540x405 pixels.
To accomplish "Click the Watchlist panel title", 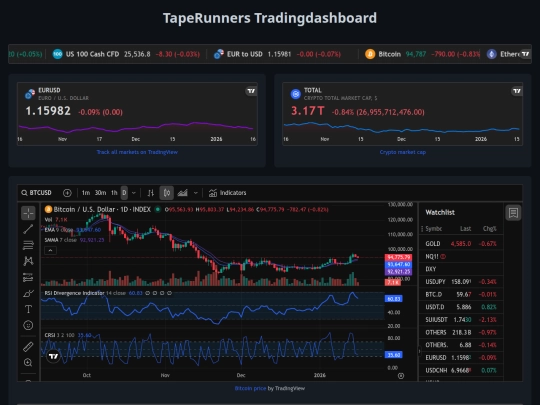I will pyautogui.click(x=440, y=212).
